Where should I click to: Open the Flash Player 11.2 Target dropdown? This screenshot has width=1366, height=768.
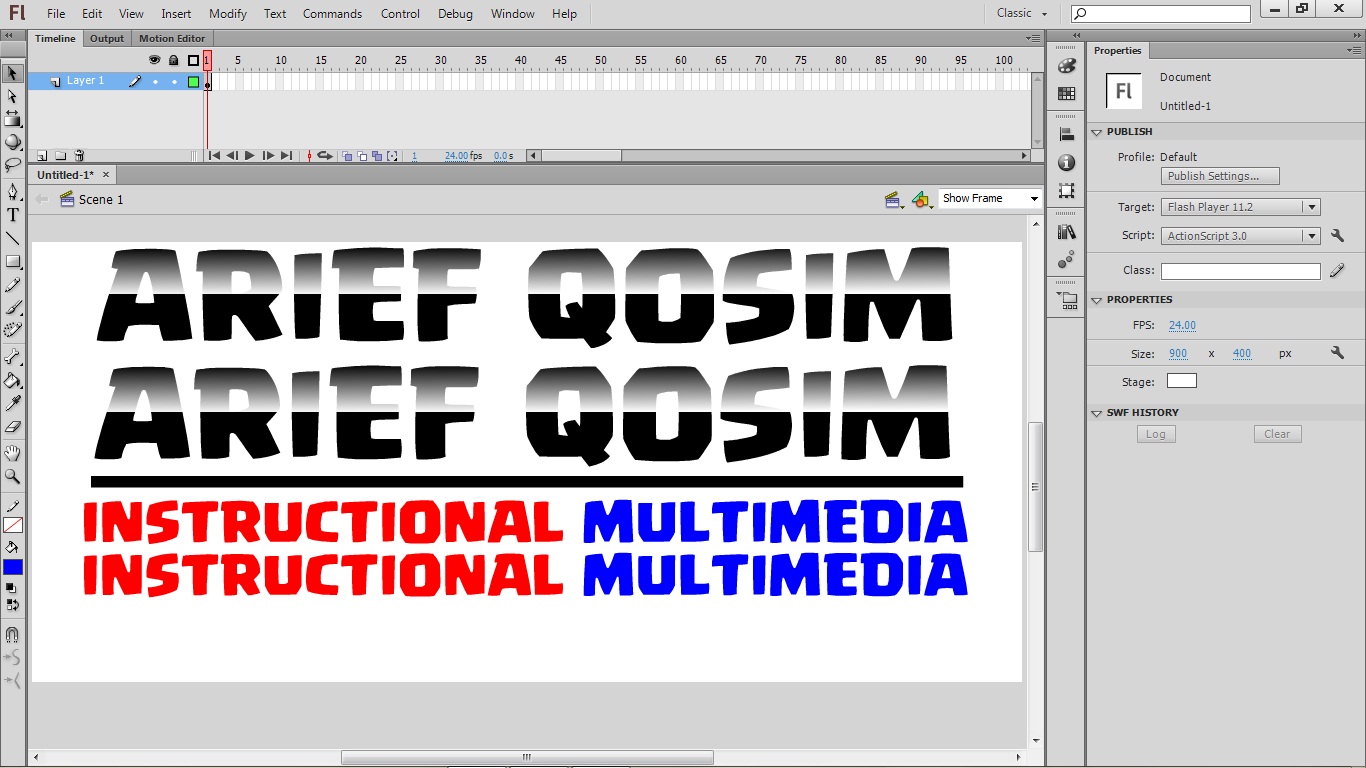tap(1241, 207)
